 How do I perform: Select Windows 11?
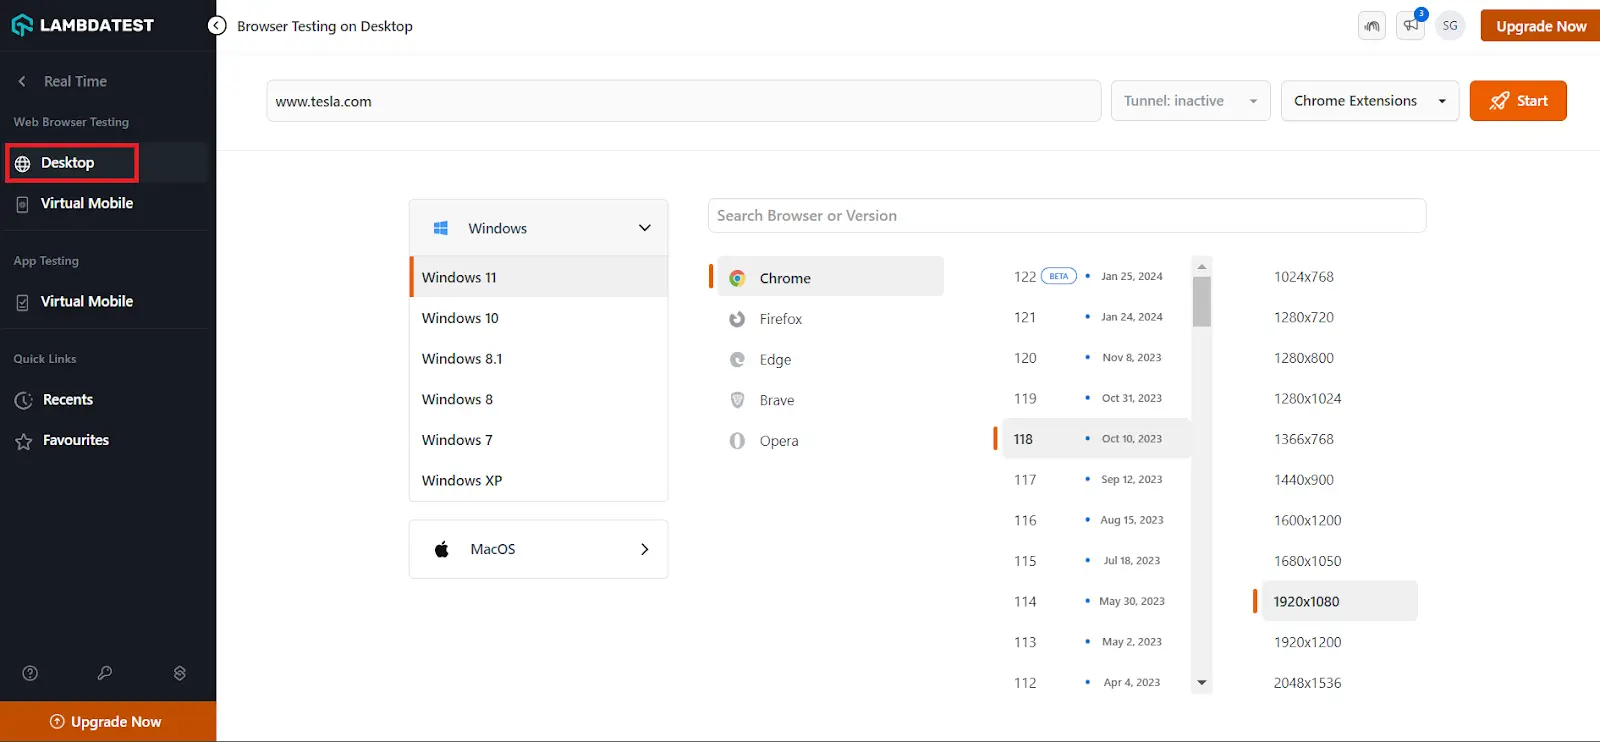coord(538,277)
